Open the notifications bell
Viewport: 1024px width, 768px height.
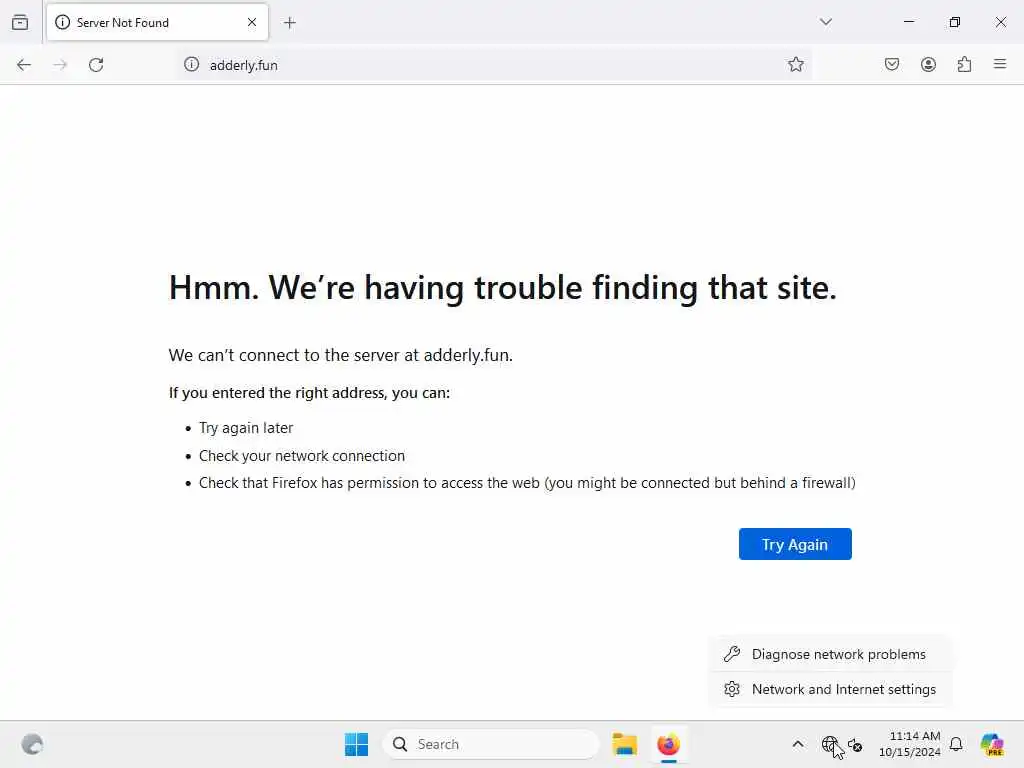956,744
